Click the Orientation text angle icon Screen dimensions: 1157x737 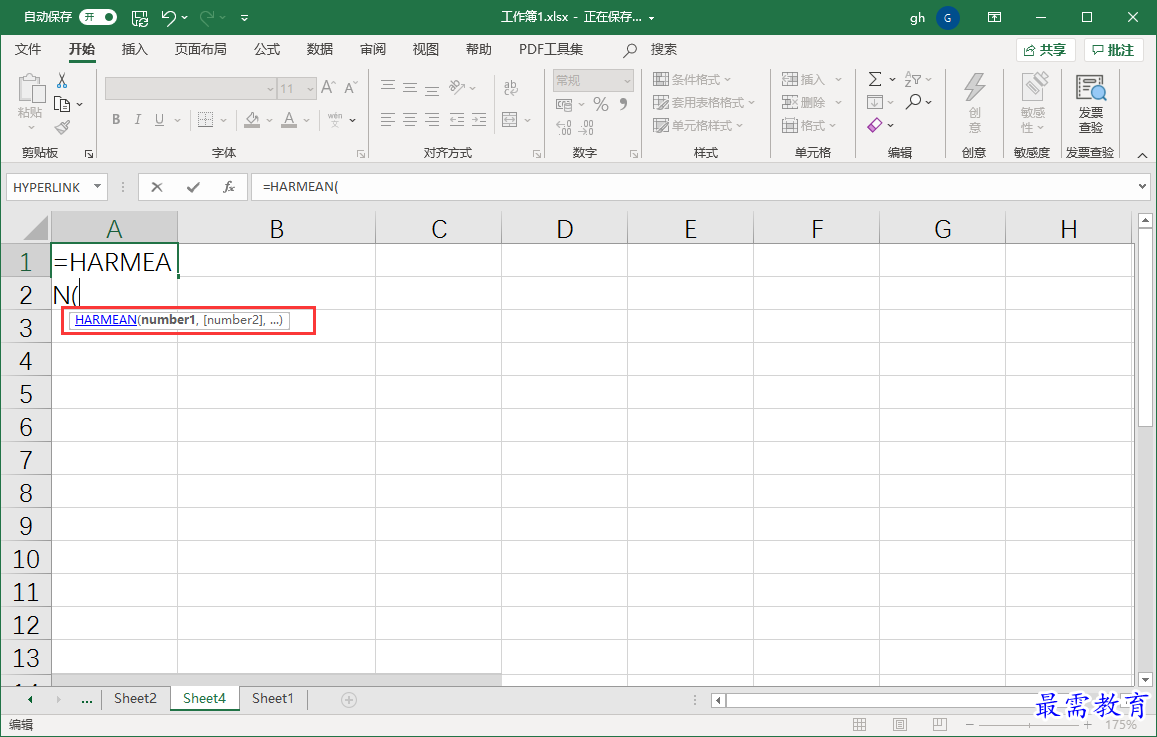click(457, 87)
